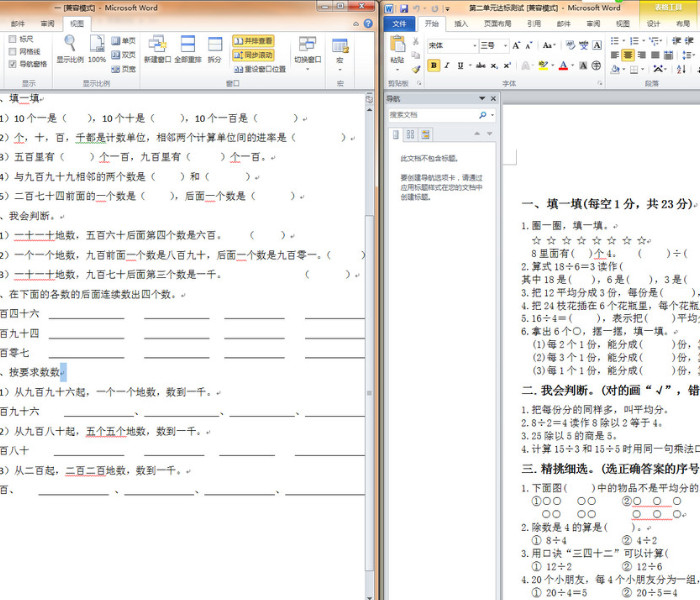Click 重设窗口位置 (reset window position)
Viewport: 700px width, 600px height.
point(259,69)
